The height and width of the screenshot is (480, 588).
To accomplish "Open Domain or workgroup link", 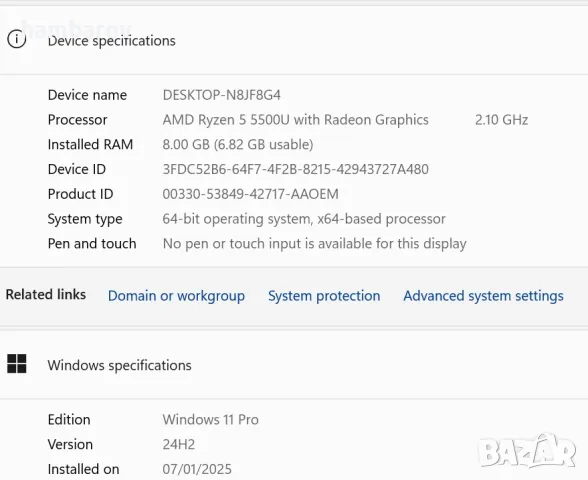I will click(176, 296).
